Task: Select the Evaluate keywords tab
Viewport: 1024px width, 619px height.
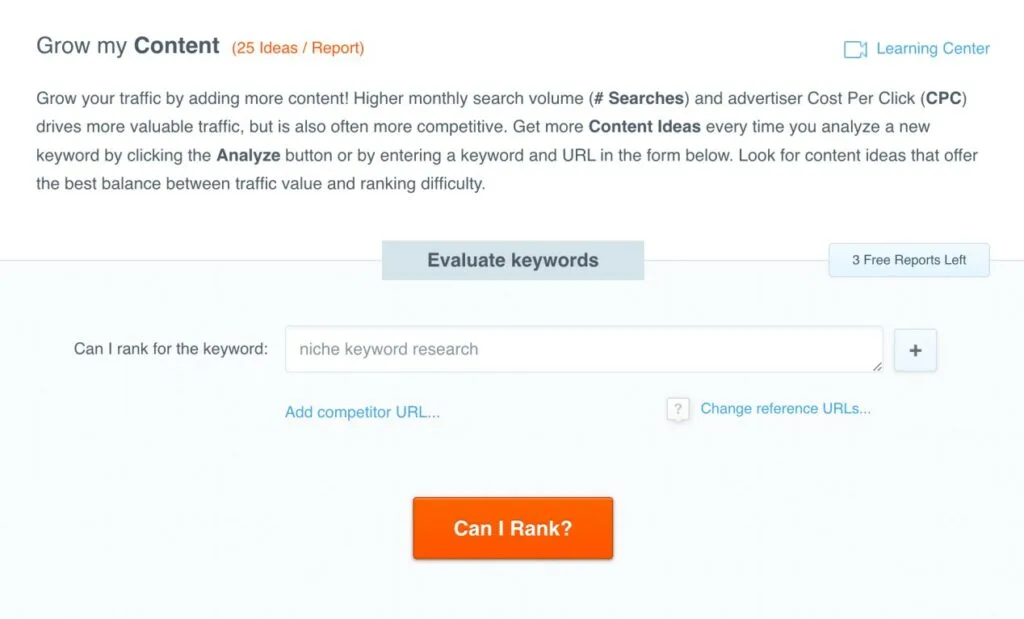Action: [x=512, y=260]
